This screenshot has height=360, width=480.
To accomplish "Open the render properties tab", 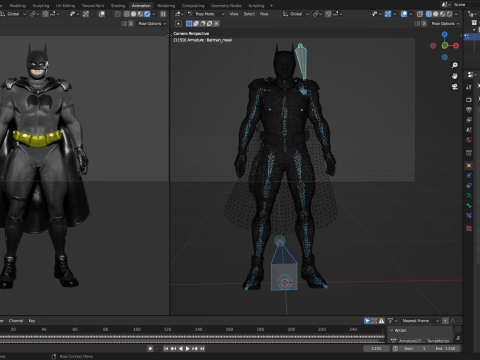I will [469, 100].
